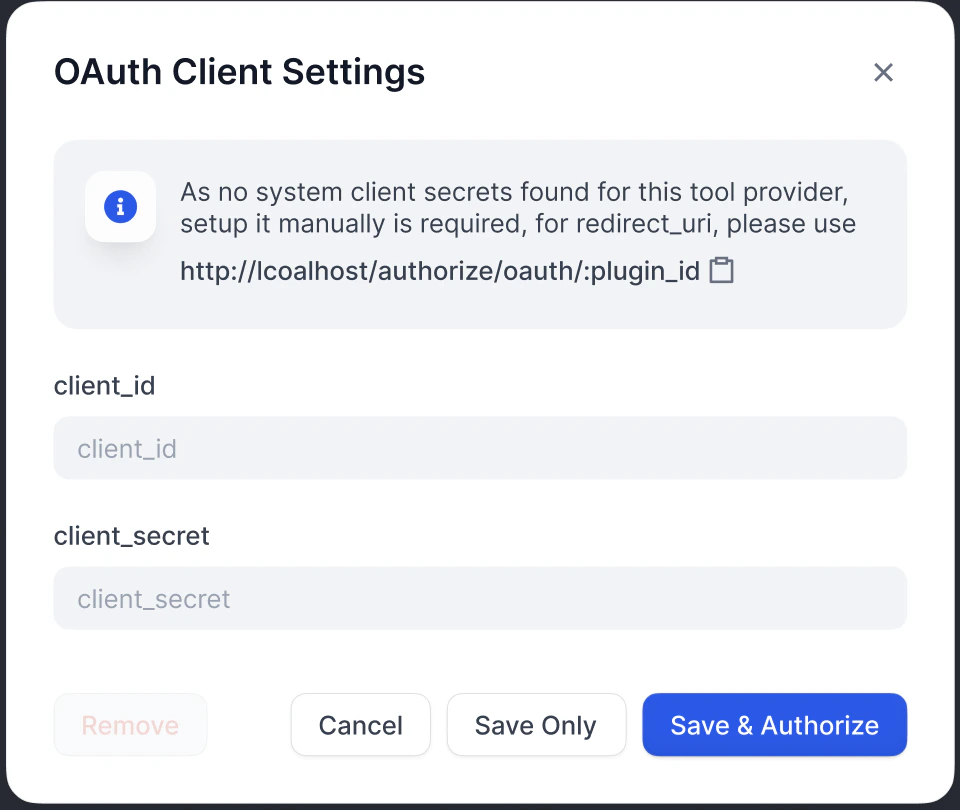Image resolution: width=960 pixels, height=810 pixels.
Task: Click Cancel to discard changes
Action: pyautogui.click(x=360, y=725)
